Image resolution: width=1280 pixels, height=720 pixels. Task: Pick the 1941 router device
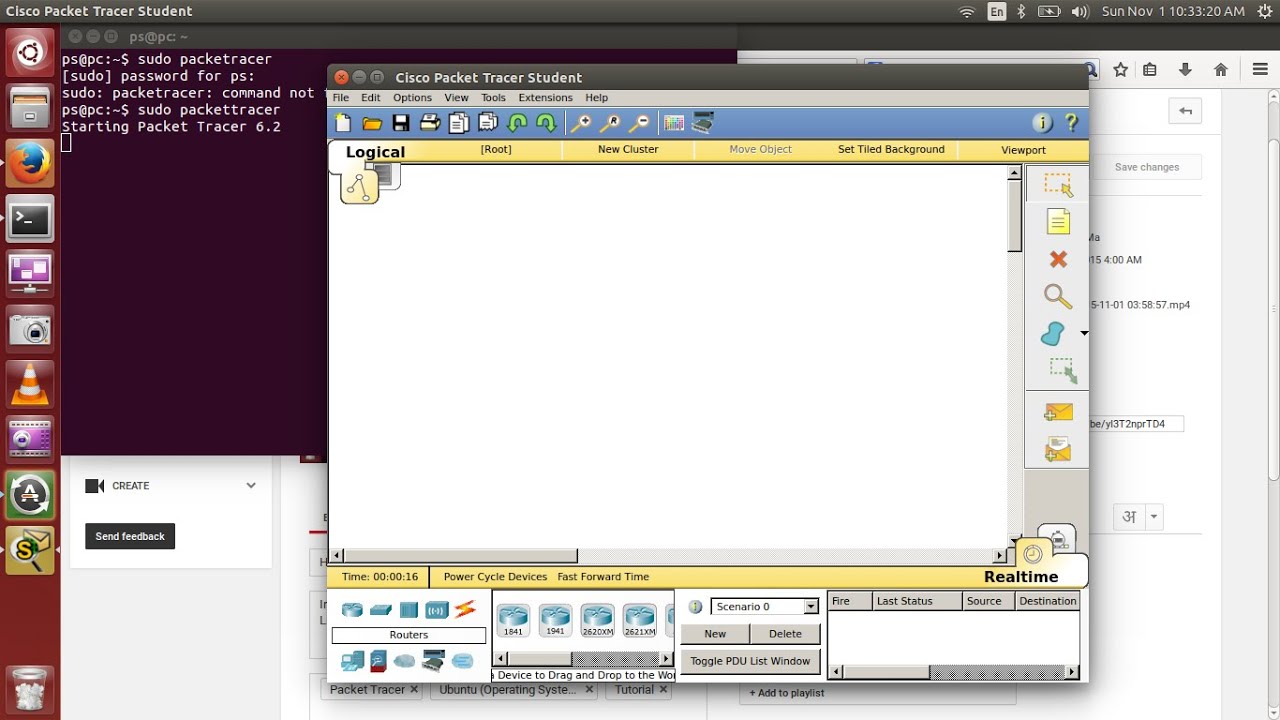555,620
